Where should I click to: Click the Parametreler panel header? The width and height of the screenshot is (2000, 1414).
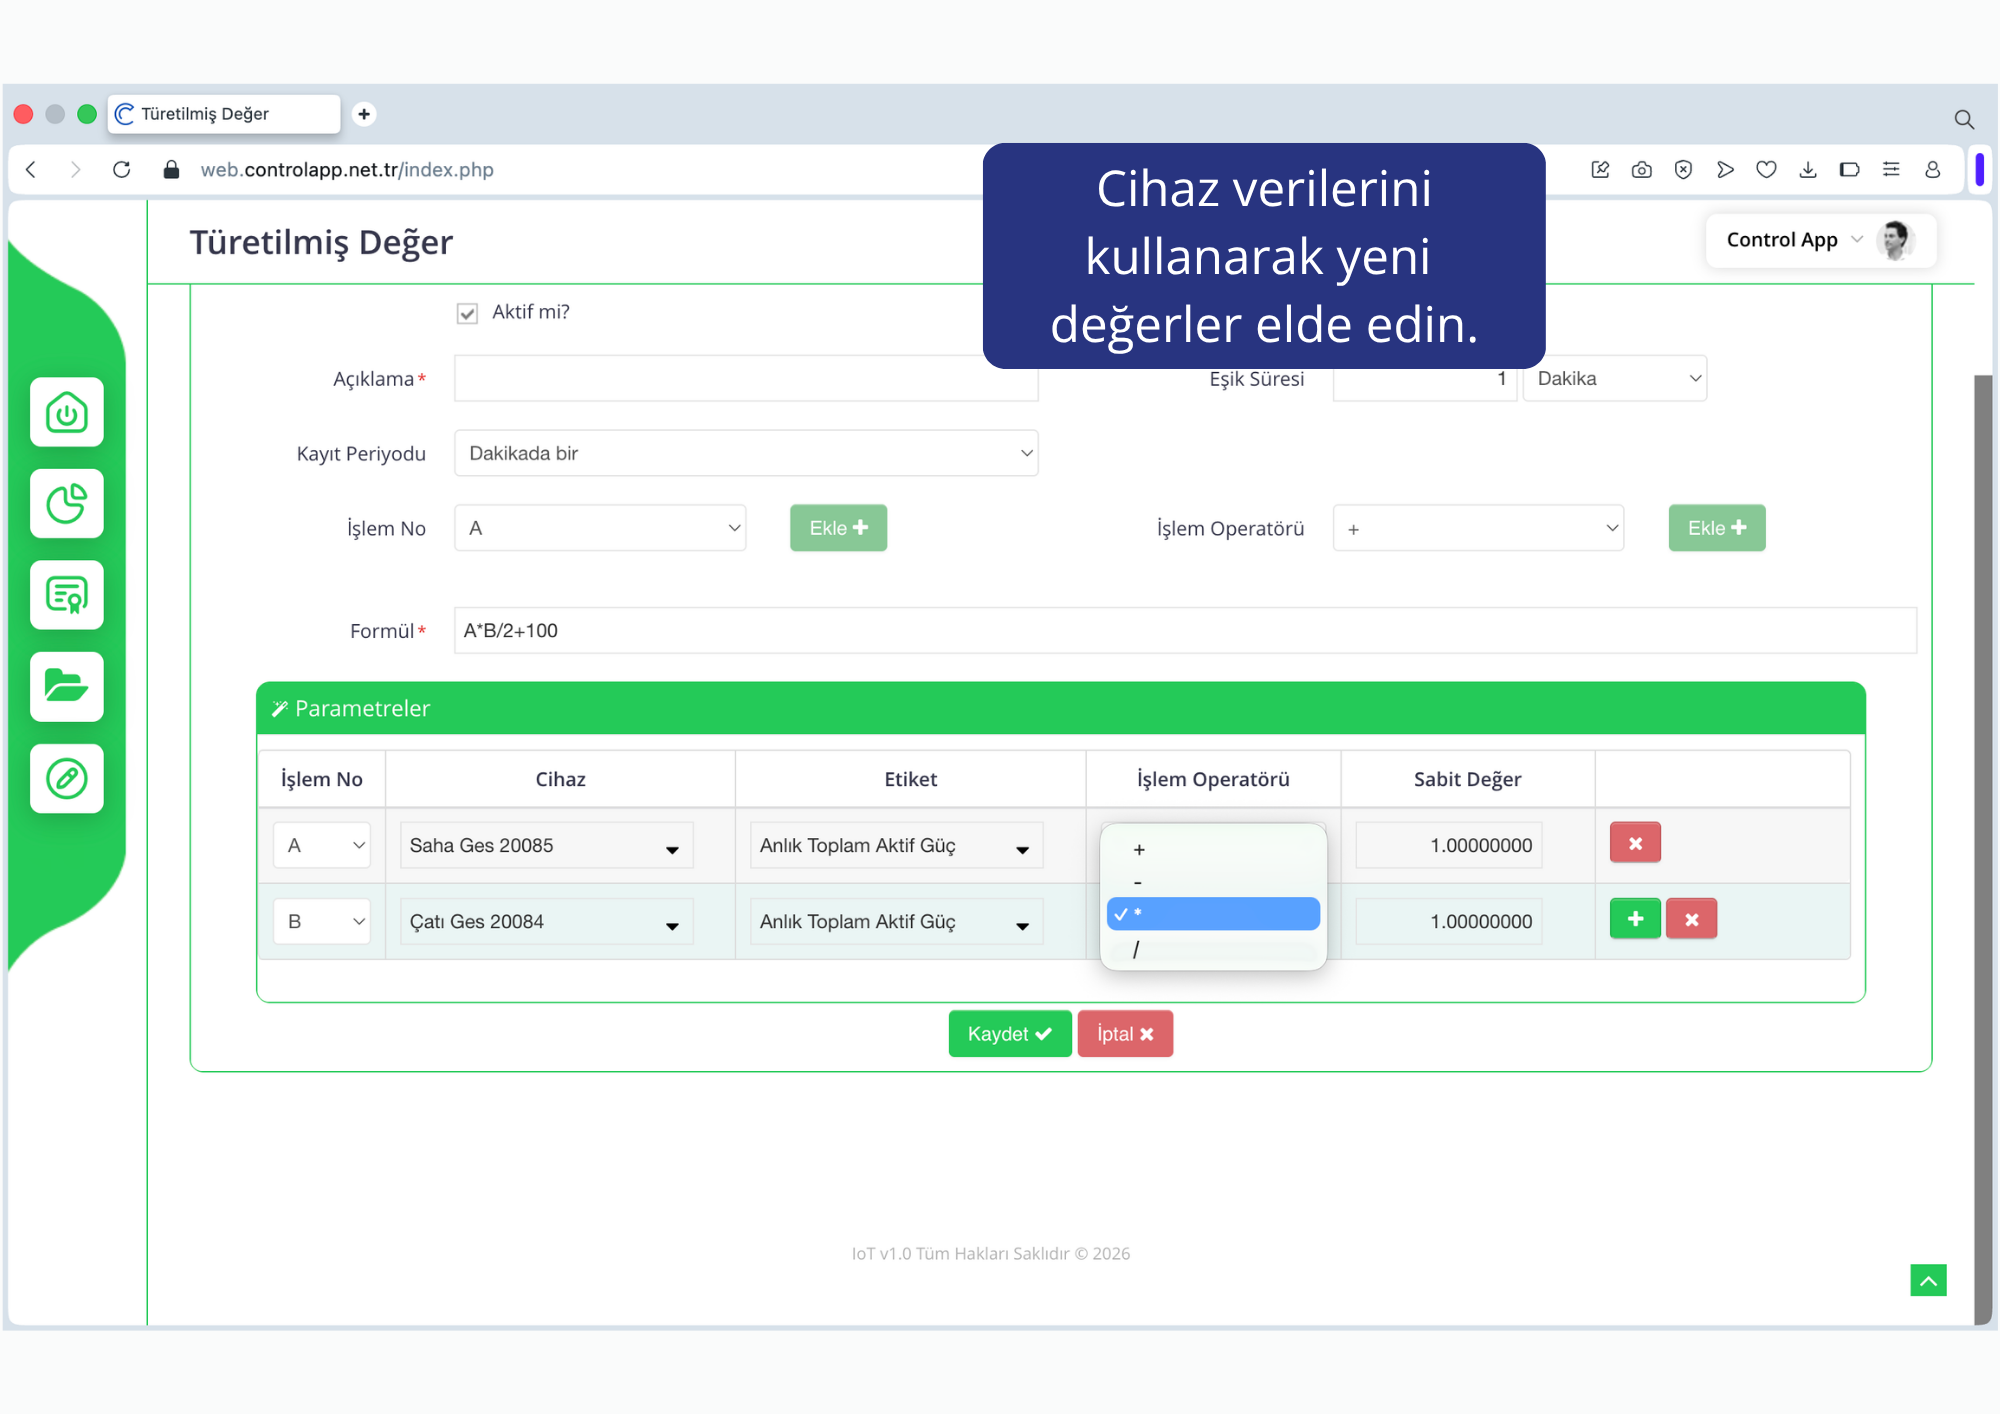[x=1060, y=708]
